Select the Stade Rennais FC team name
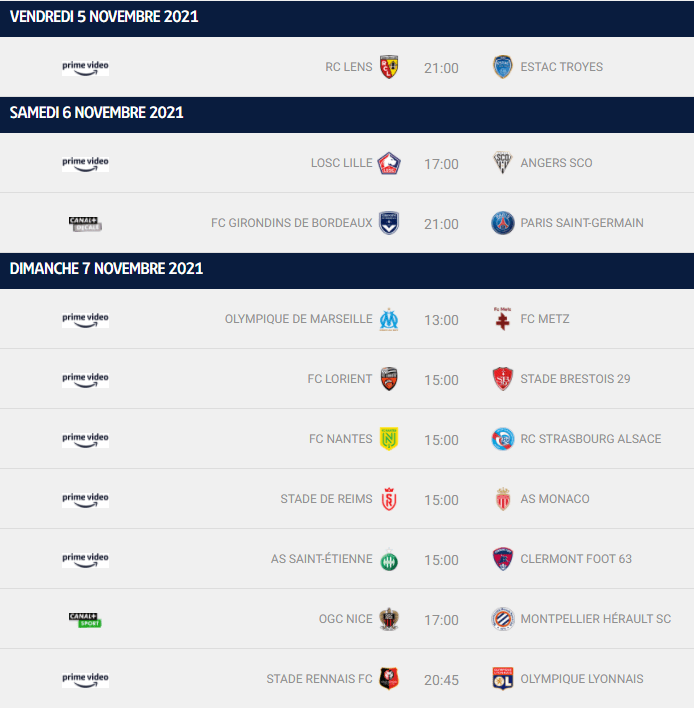The height and width of the screenshot is (708, 694). pyautogui.click(x=319, y=679)
